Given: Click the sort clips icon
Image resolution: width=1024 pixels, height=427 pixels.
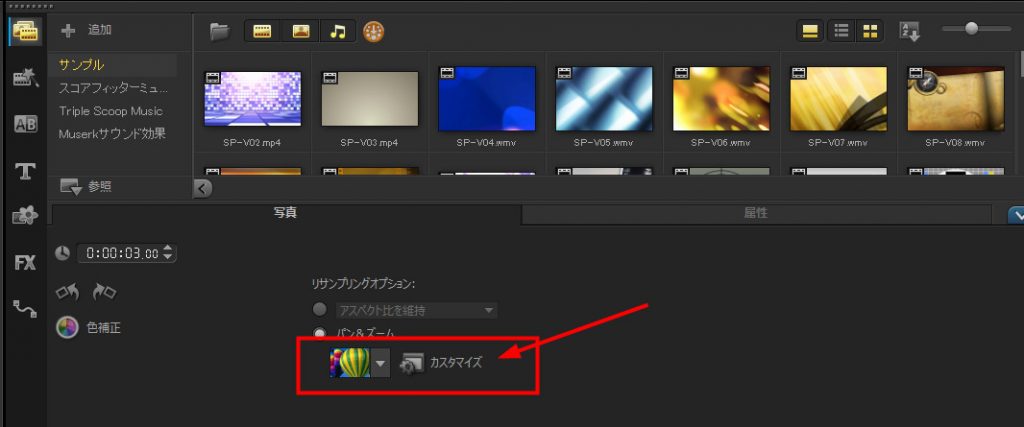Looking at the screenshot, I should 909,31.
